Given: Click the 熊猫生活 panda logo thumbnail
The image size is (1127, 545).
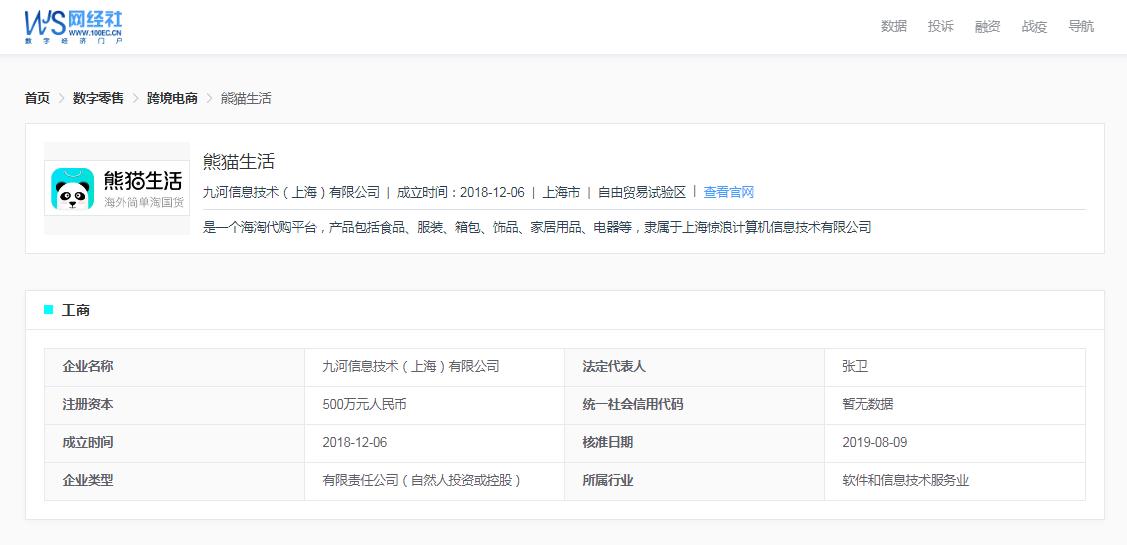Looking at the screenshot, I should coord(117,188).
